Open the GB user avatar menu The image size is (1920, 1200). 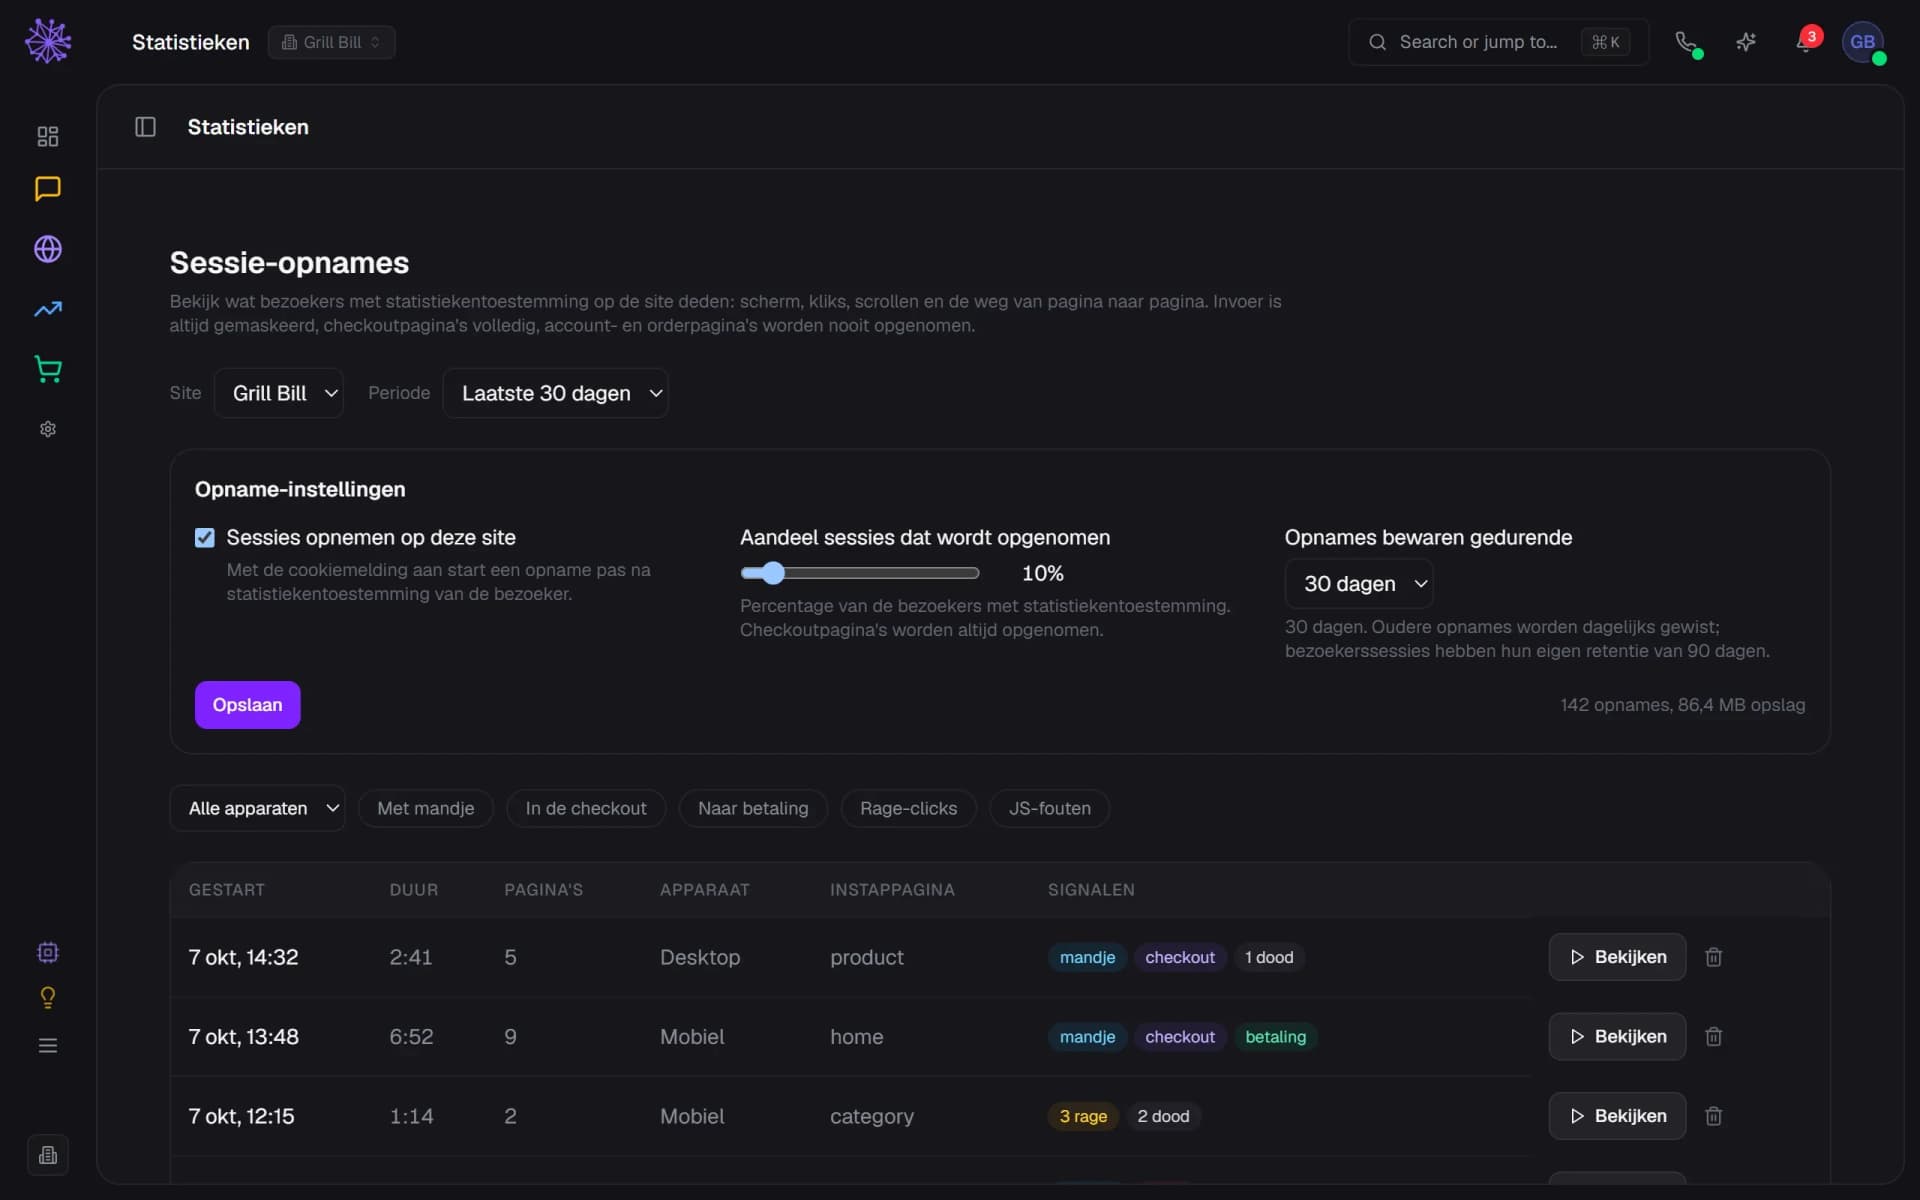[x=1863, y=42]
